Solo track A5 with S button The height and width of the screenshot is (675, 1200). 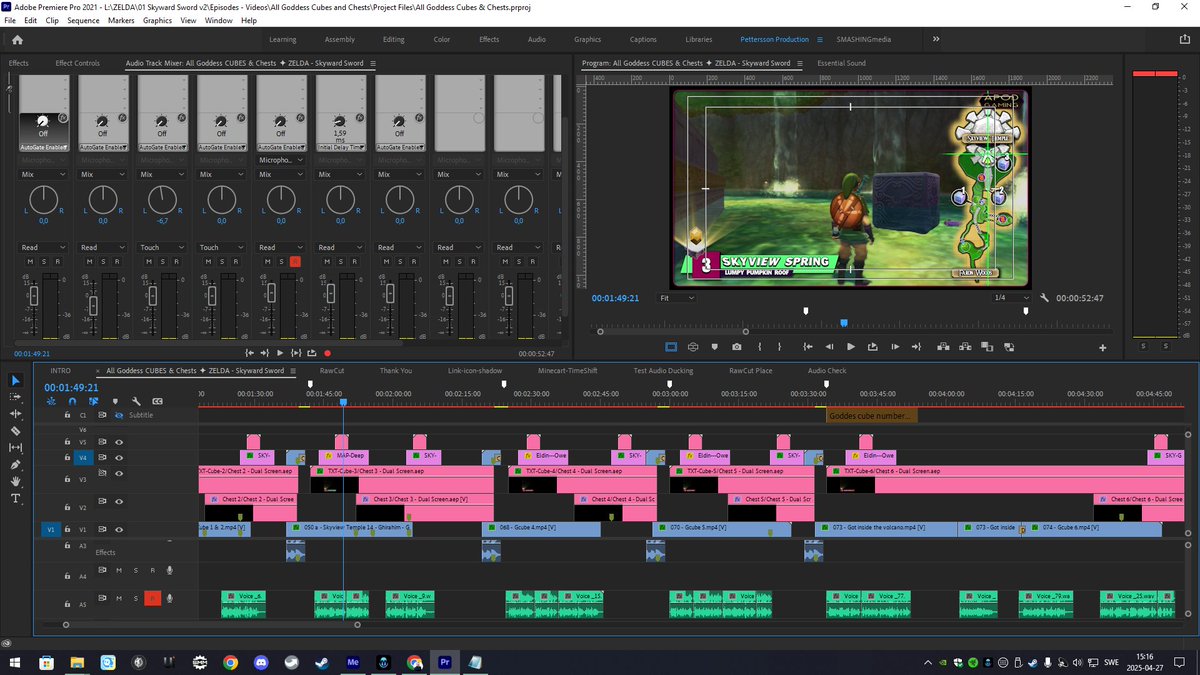click(136, 598)
